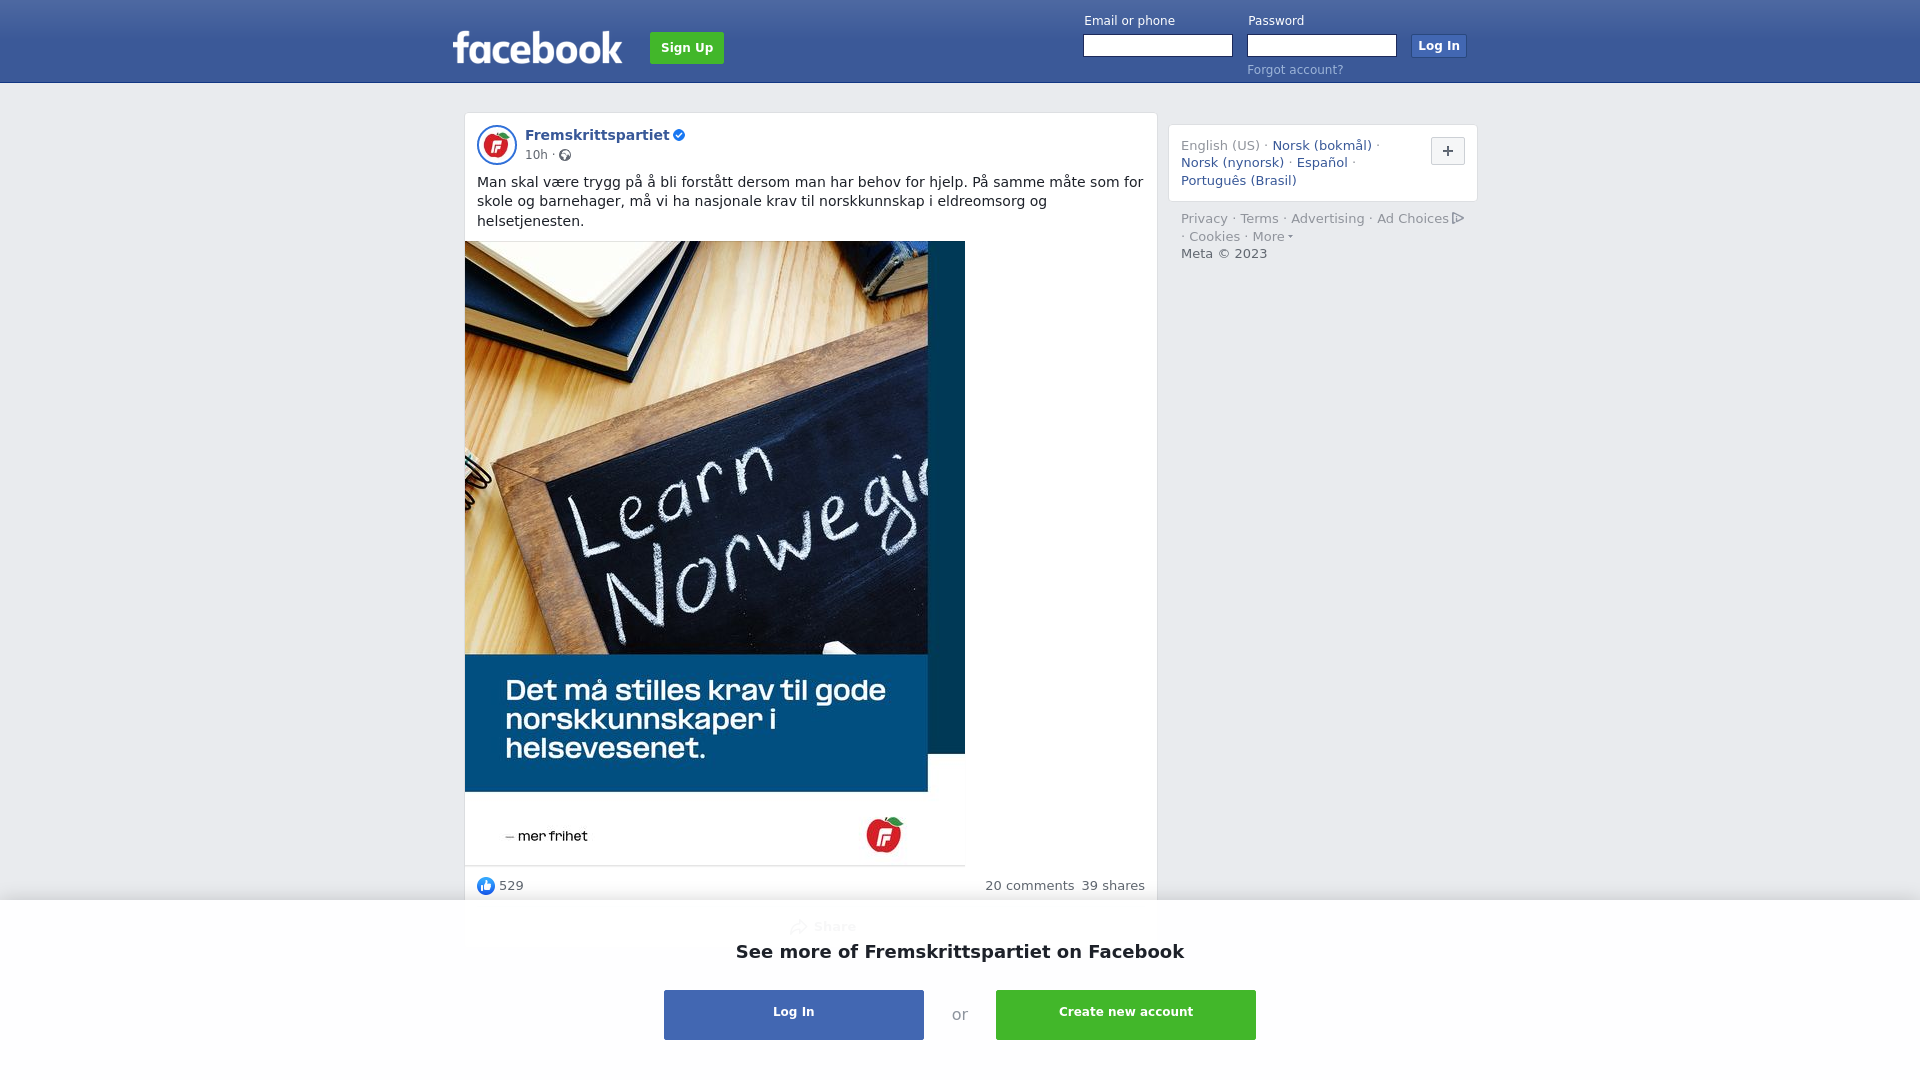Click the Ad Choices triangle icon
1920x1080 pixels.
pyautogui.click(x=1458, y=218)
